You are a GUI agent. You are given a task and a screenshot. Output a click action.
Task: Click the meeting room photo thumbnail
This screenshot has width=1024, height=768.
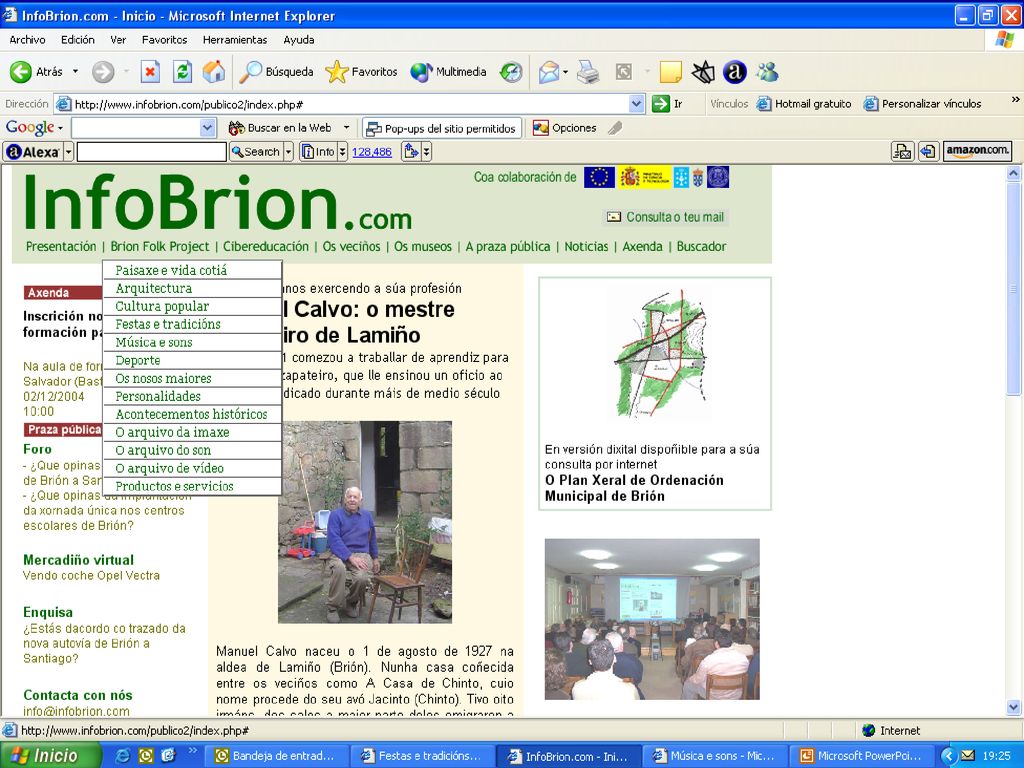coord(652,618)
